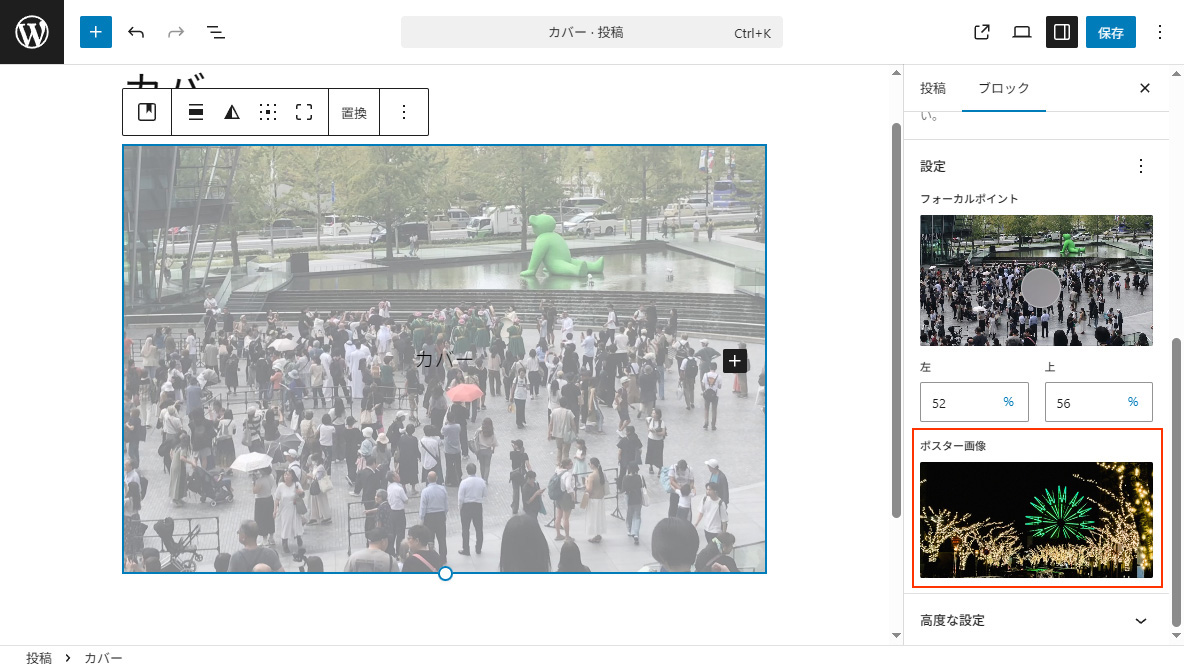Click the Cover block type icon
1184x670 pixels.
pos(147,112)
